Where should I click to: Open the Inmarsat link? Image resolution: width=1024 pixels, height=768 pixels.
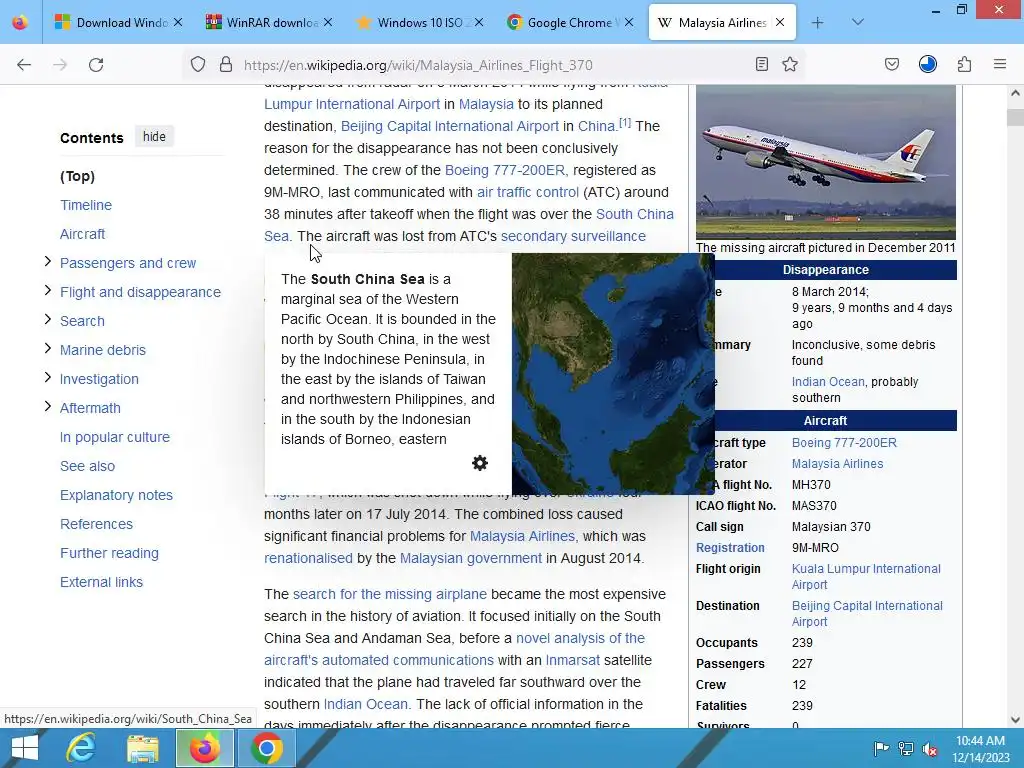(573, 660)
